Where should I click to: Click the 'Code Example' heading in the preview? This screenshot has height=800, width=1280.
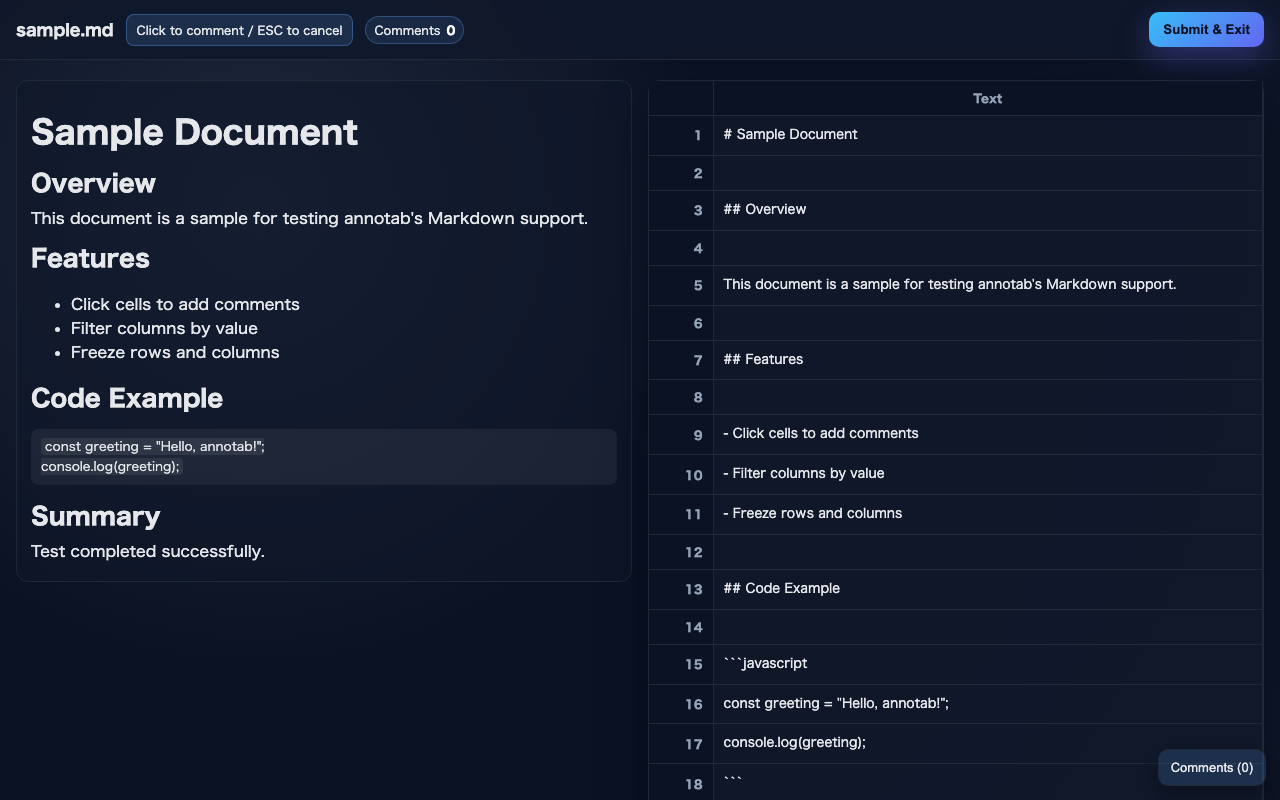(127, 398)
